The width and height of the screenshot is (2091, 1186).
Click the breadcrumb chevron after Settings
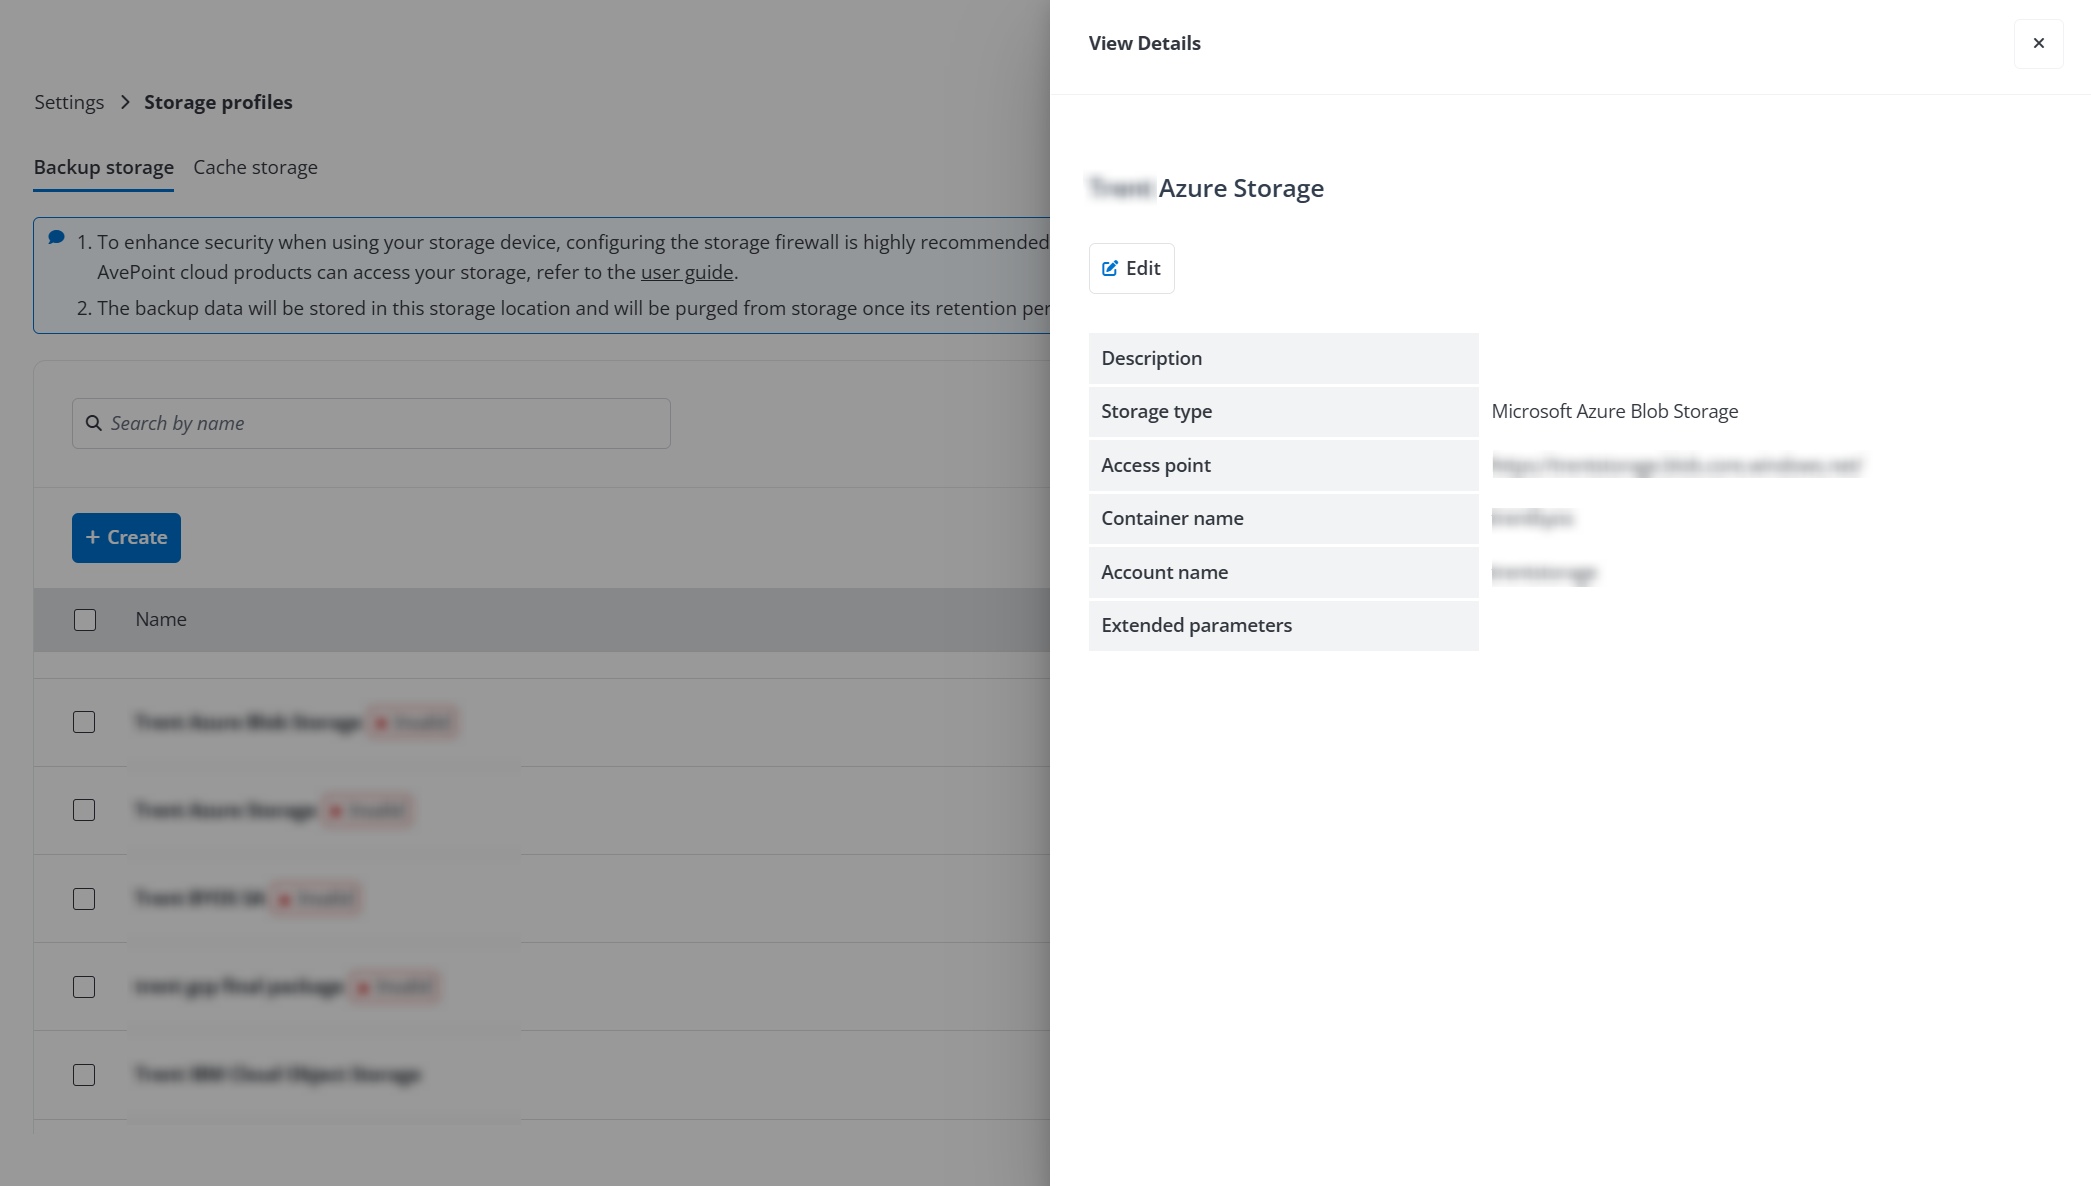tap(126, 102)
